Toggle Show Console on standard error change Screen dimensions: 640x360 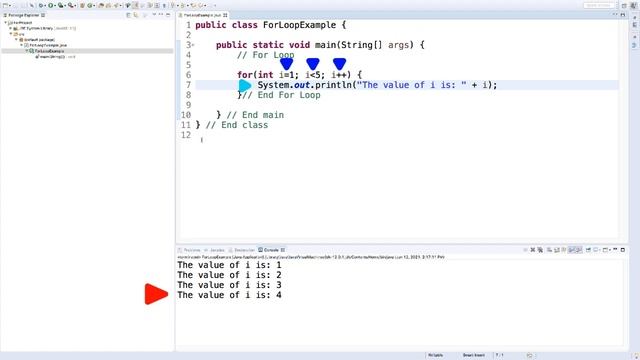pos(578,250)
